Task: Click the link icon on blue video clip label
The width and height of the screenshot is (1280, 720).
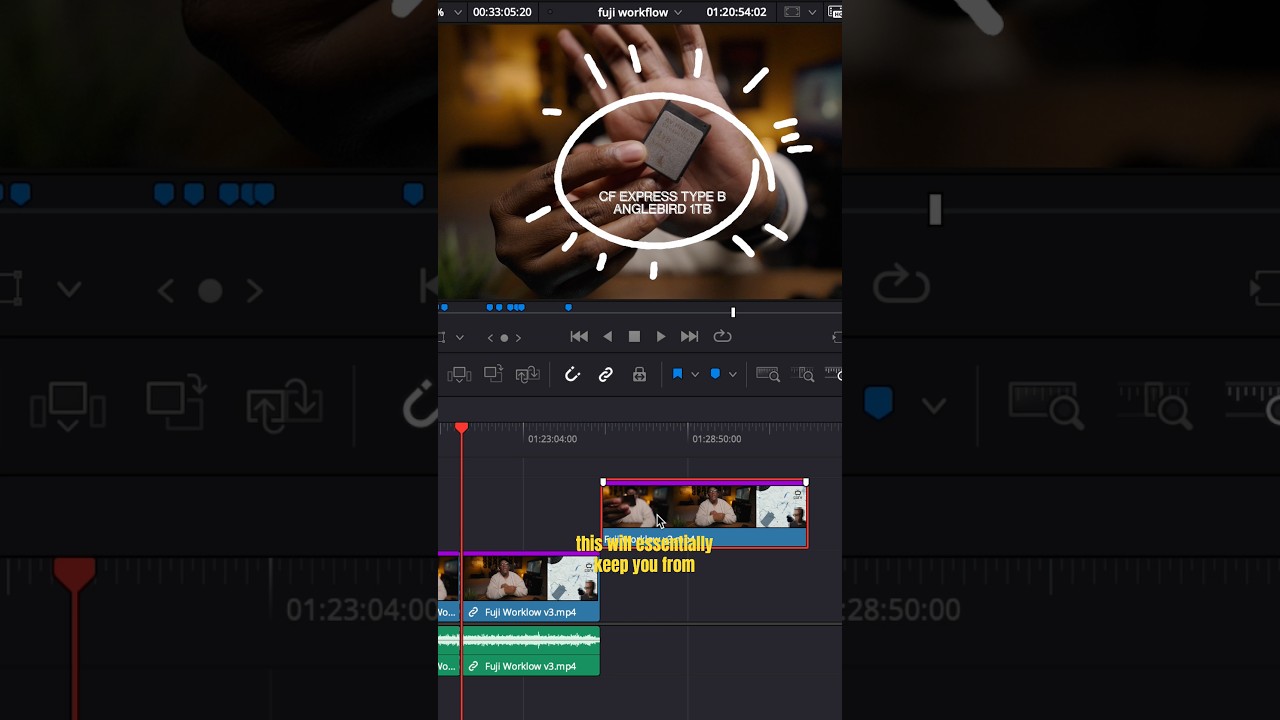Action: pyautogui.click(x=474, y=612)
